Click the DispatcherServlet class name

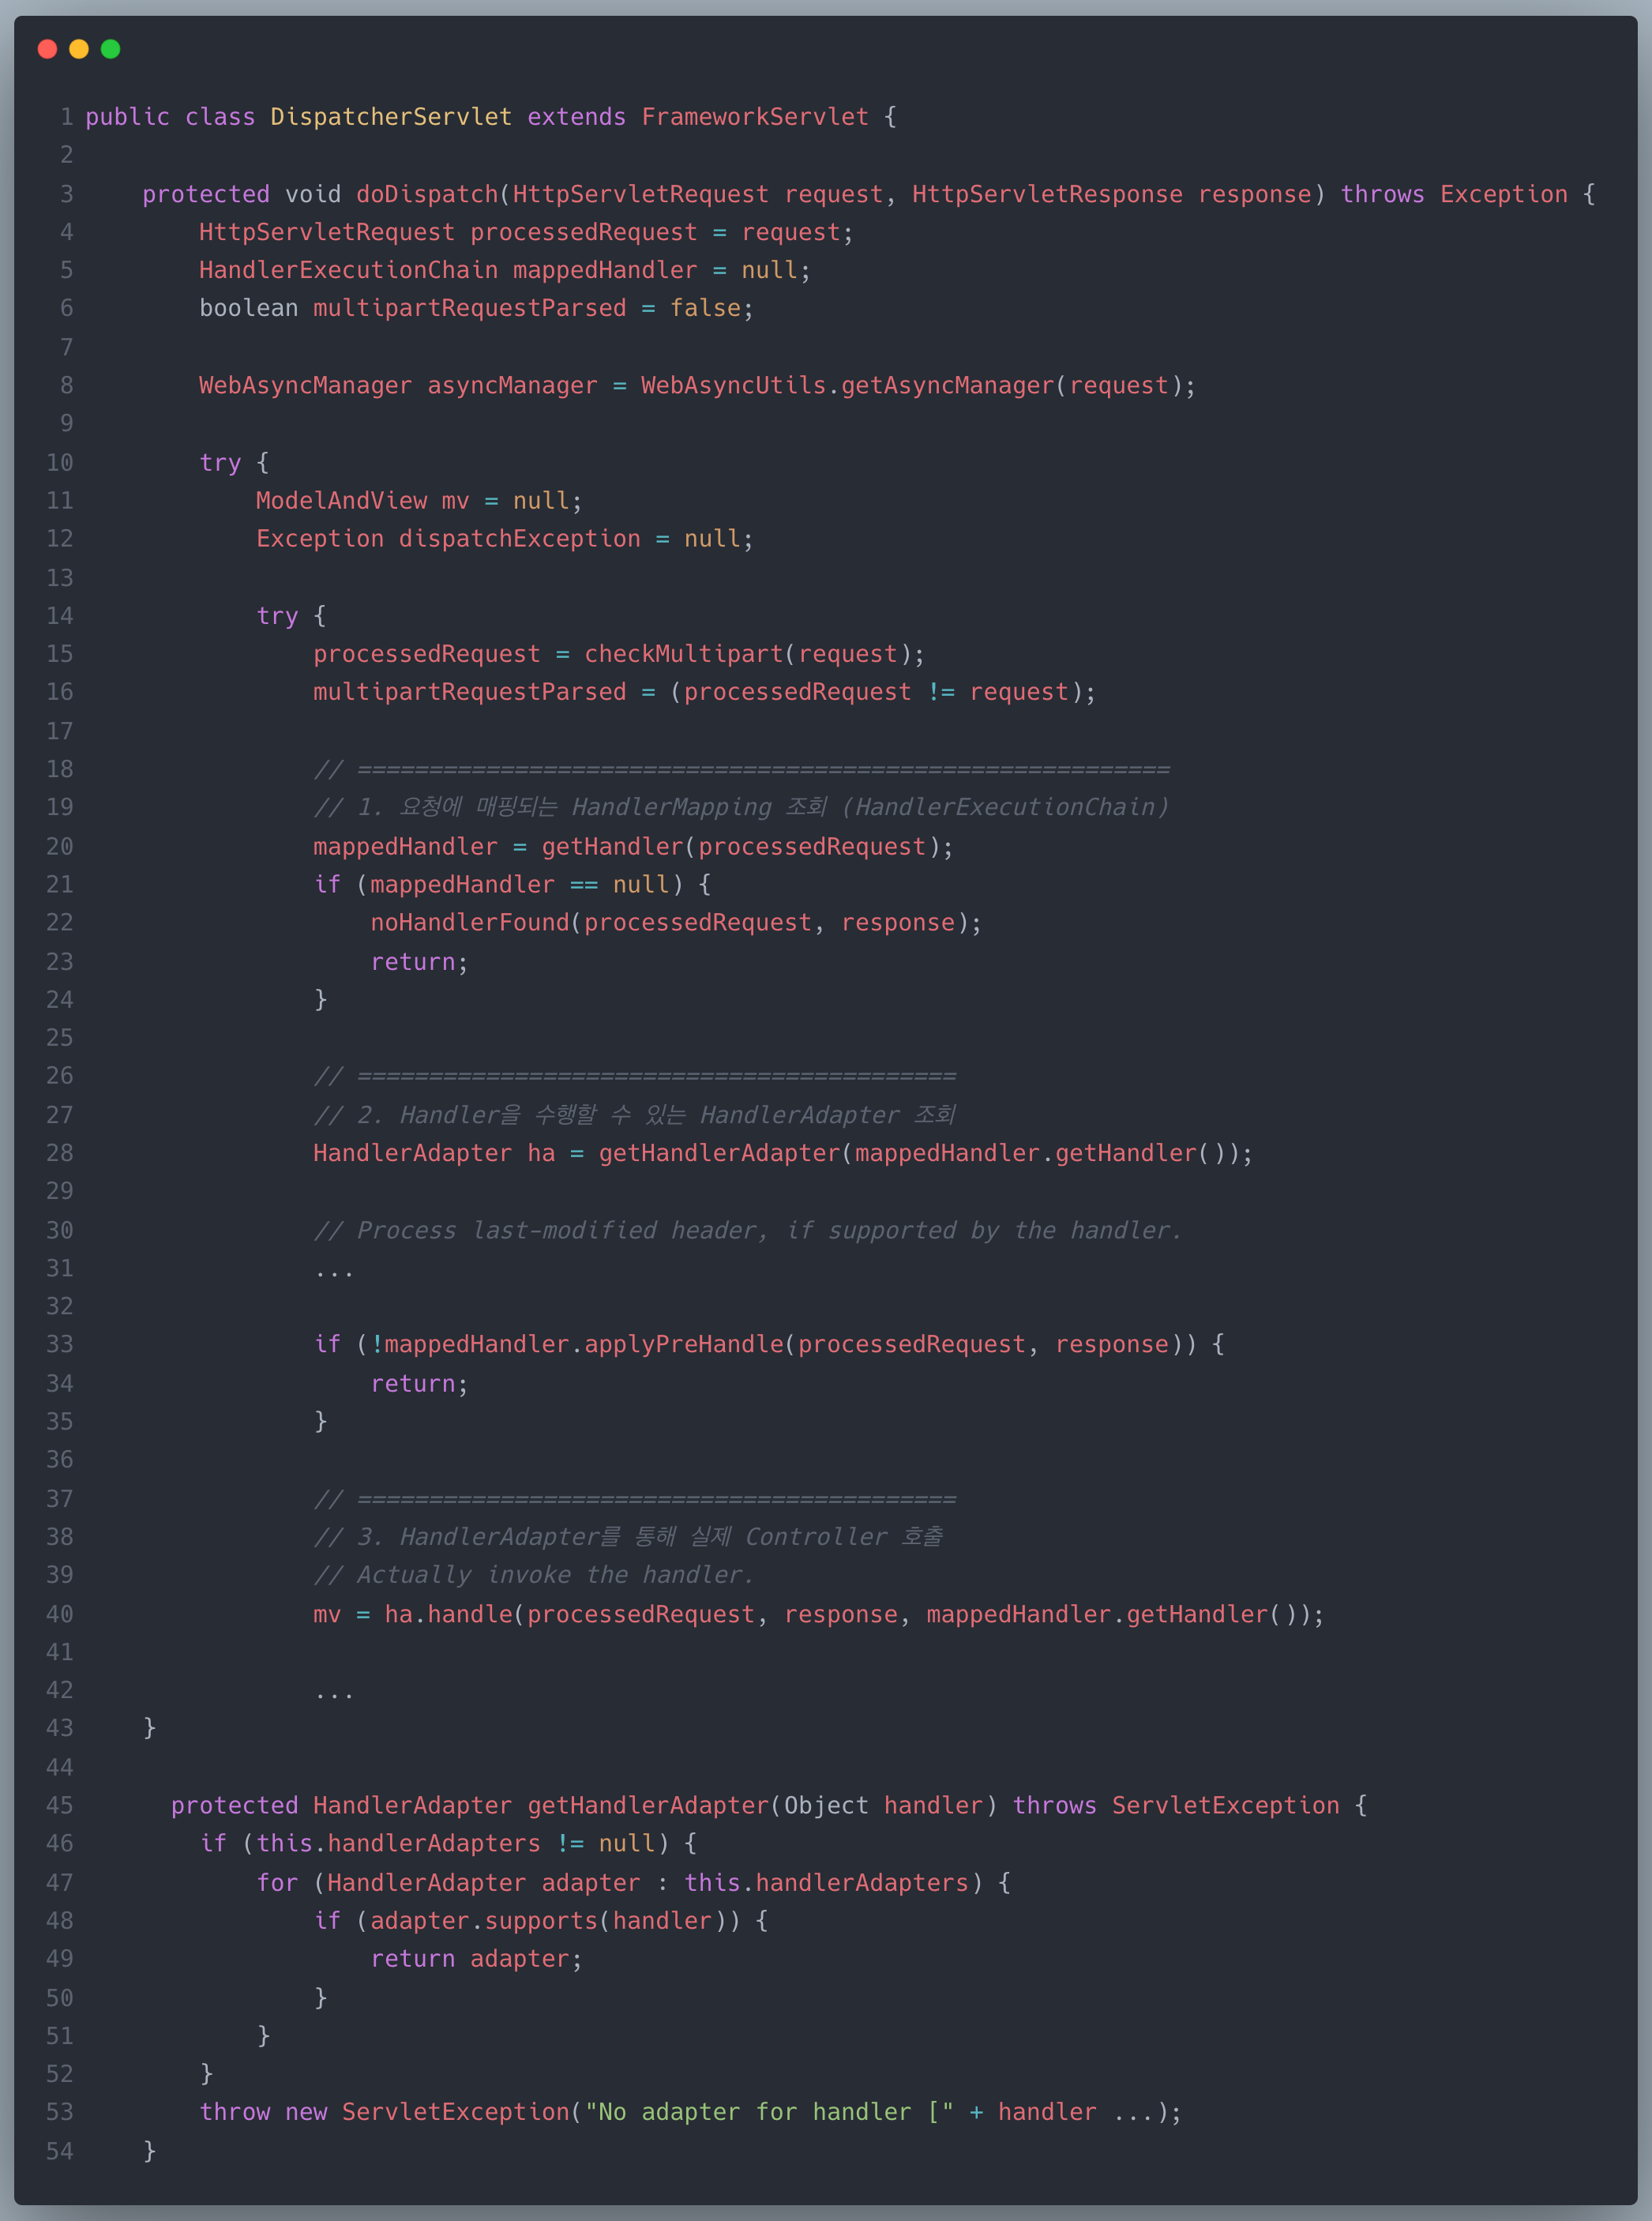pos(390,117)
